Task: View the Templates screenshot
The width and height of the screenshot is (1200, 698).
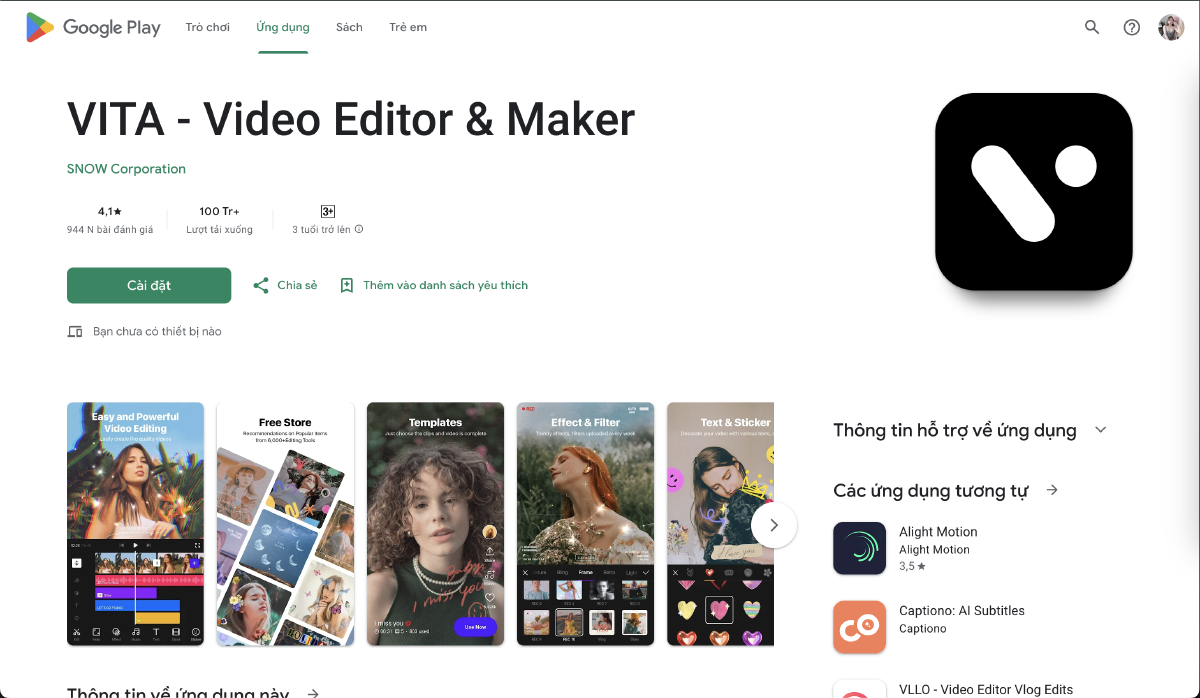Action: [435, 524]
